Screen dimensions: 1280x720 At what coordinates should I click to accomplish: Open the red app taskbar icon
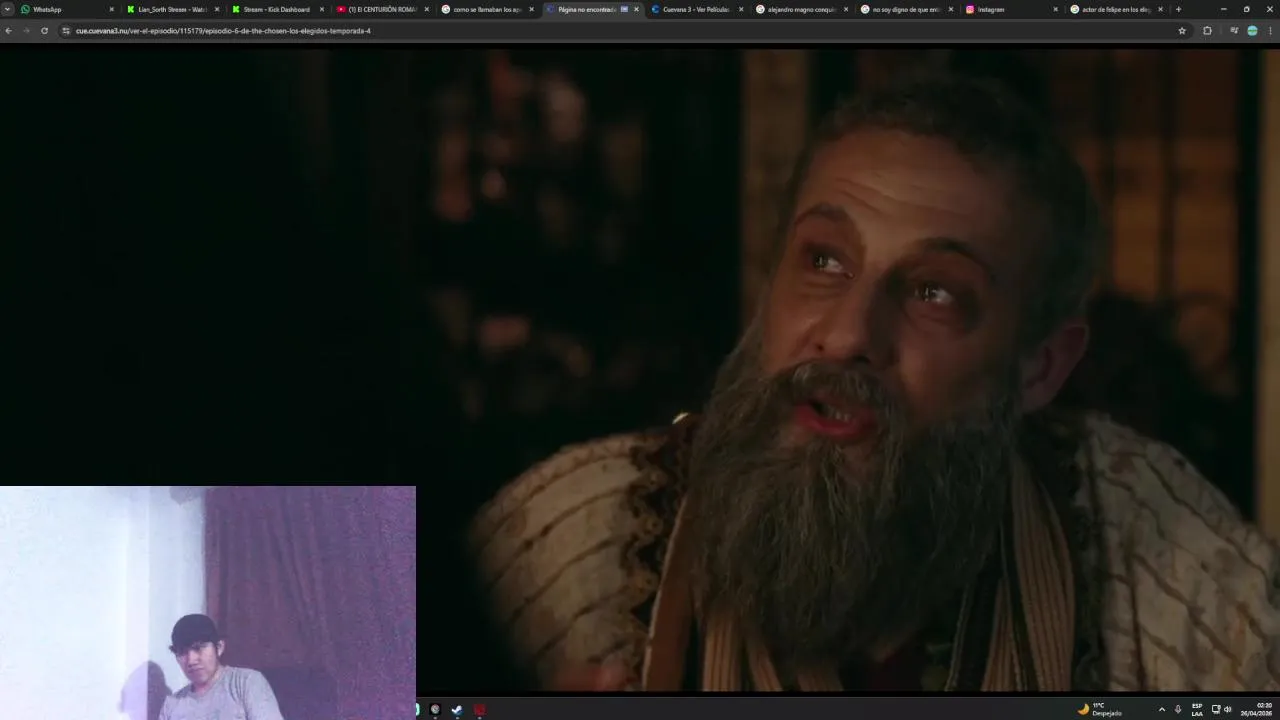[479, 710]
